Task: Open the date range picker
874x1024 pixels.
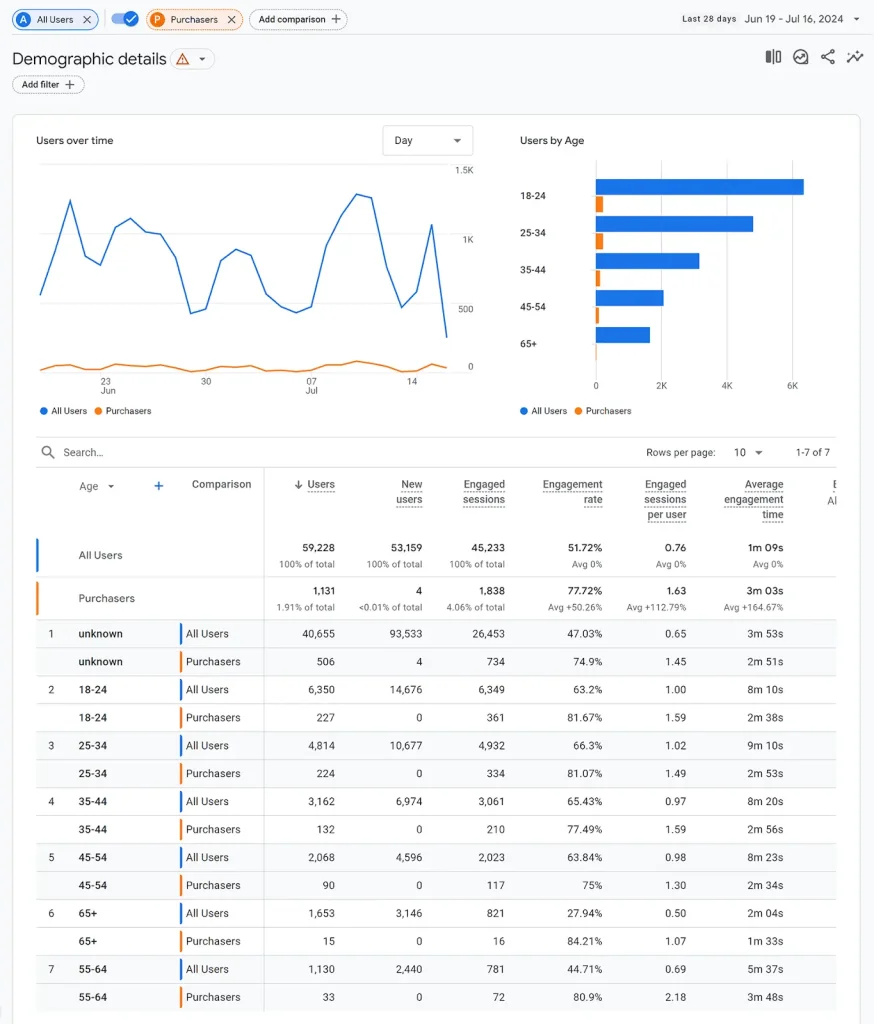Action: coord(770,19)
